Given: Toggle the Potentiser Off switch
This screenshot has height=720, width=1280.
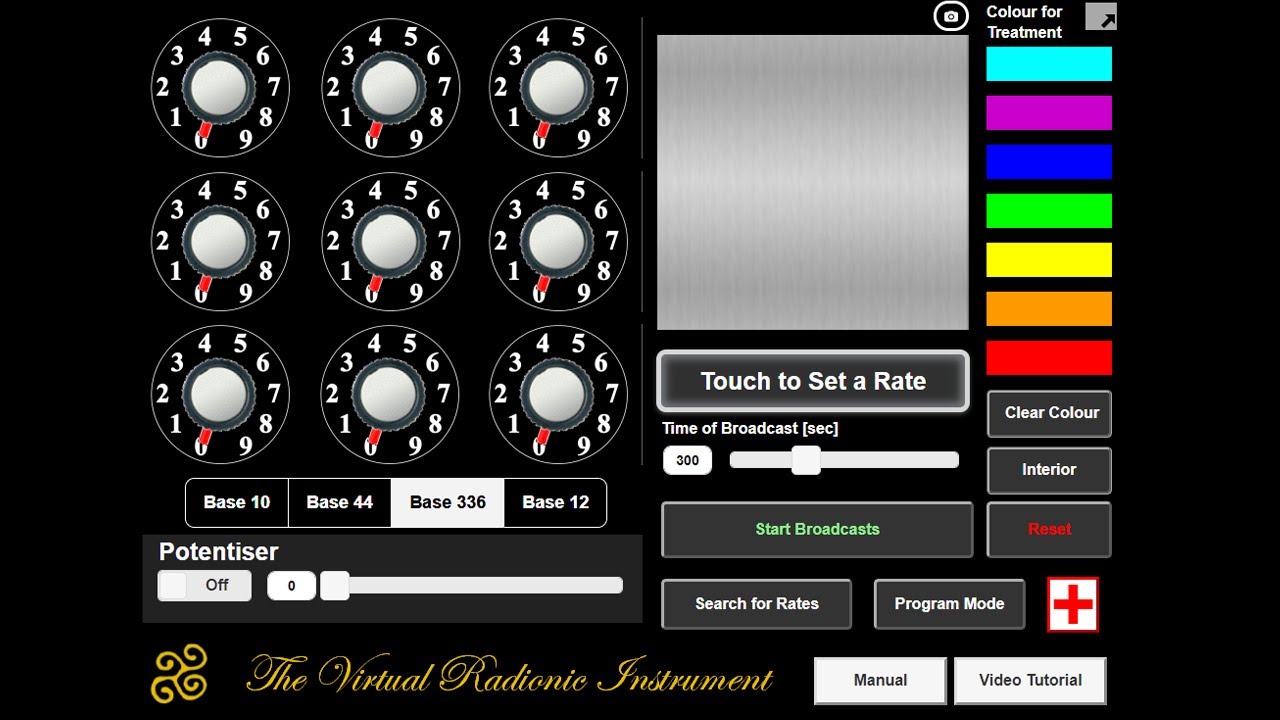Looking at the screenshot, I should [x=204, y=585].
